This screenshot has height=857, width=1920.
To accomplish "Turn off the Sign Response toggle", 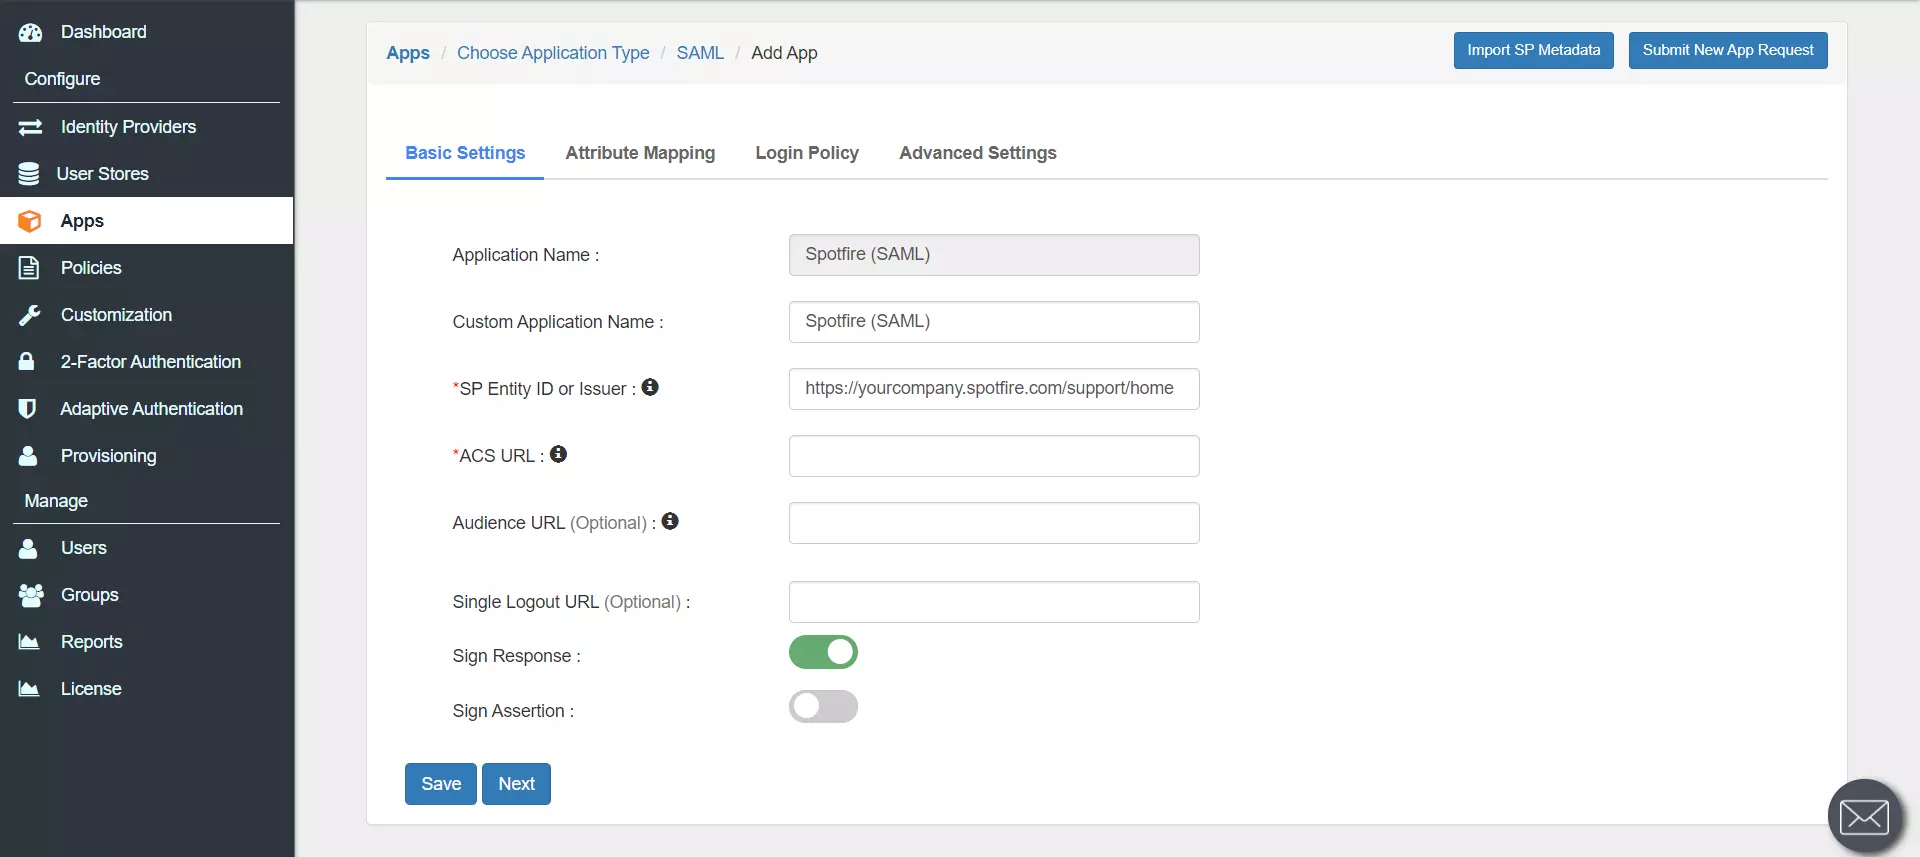I will [823, 652].
